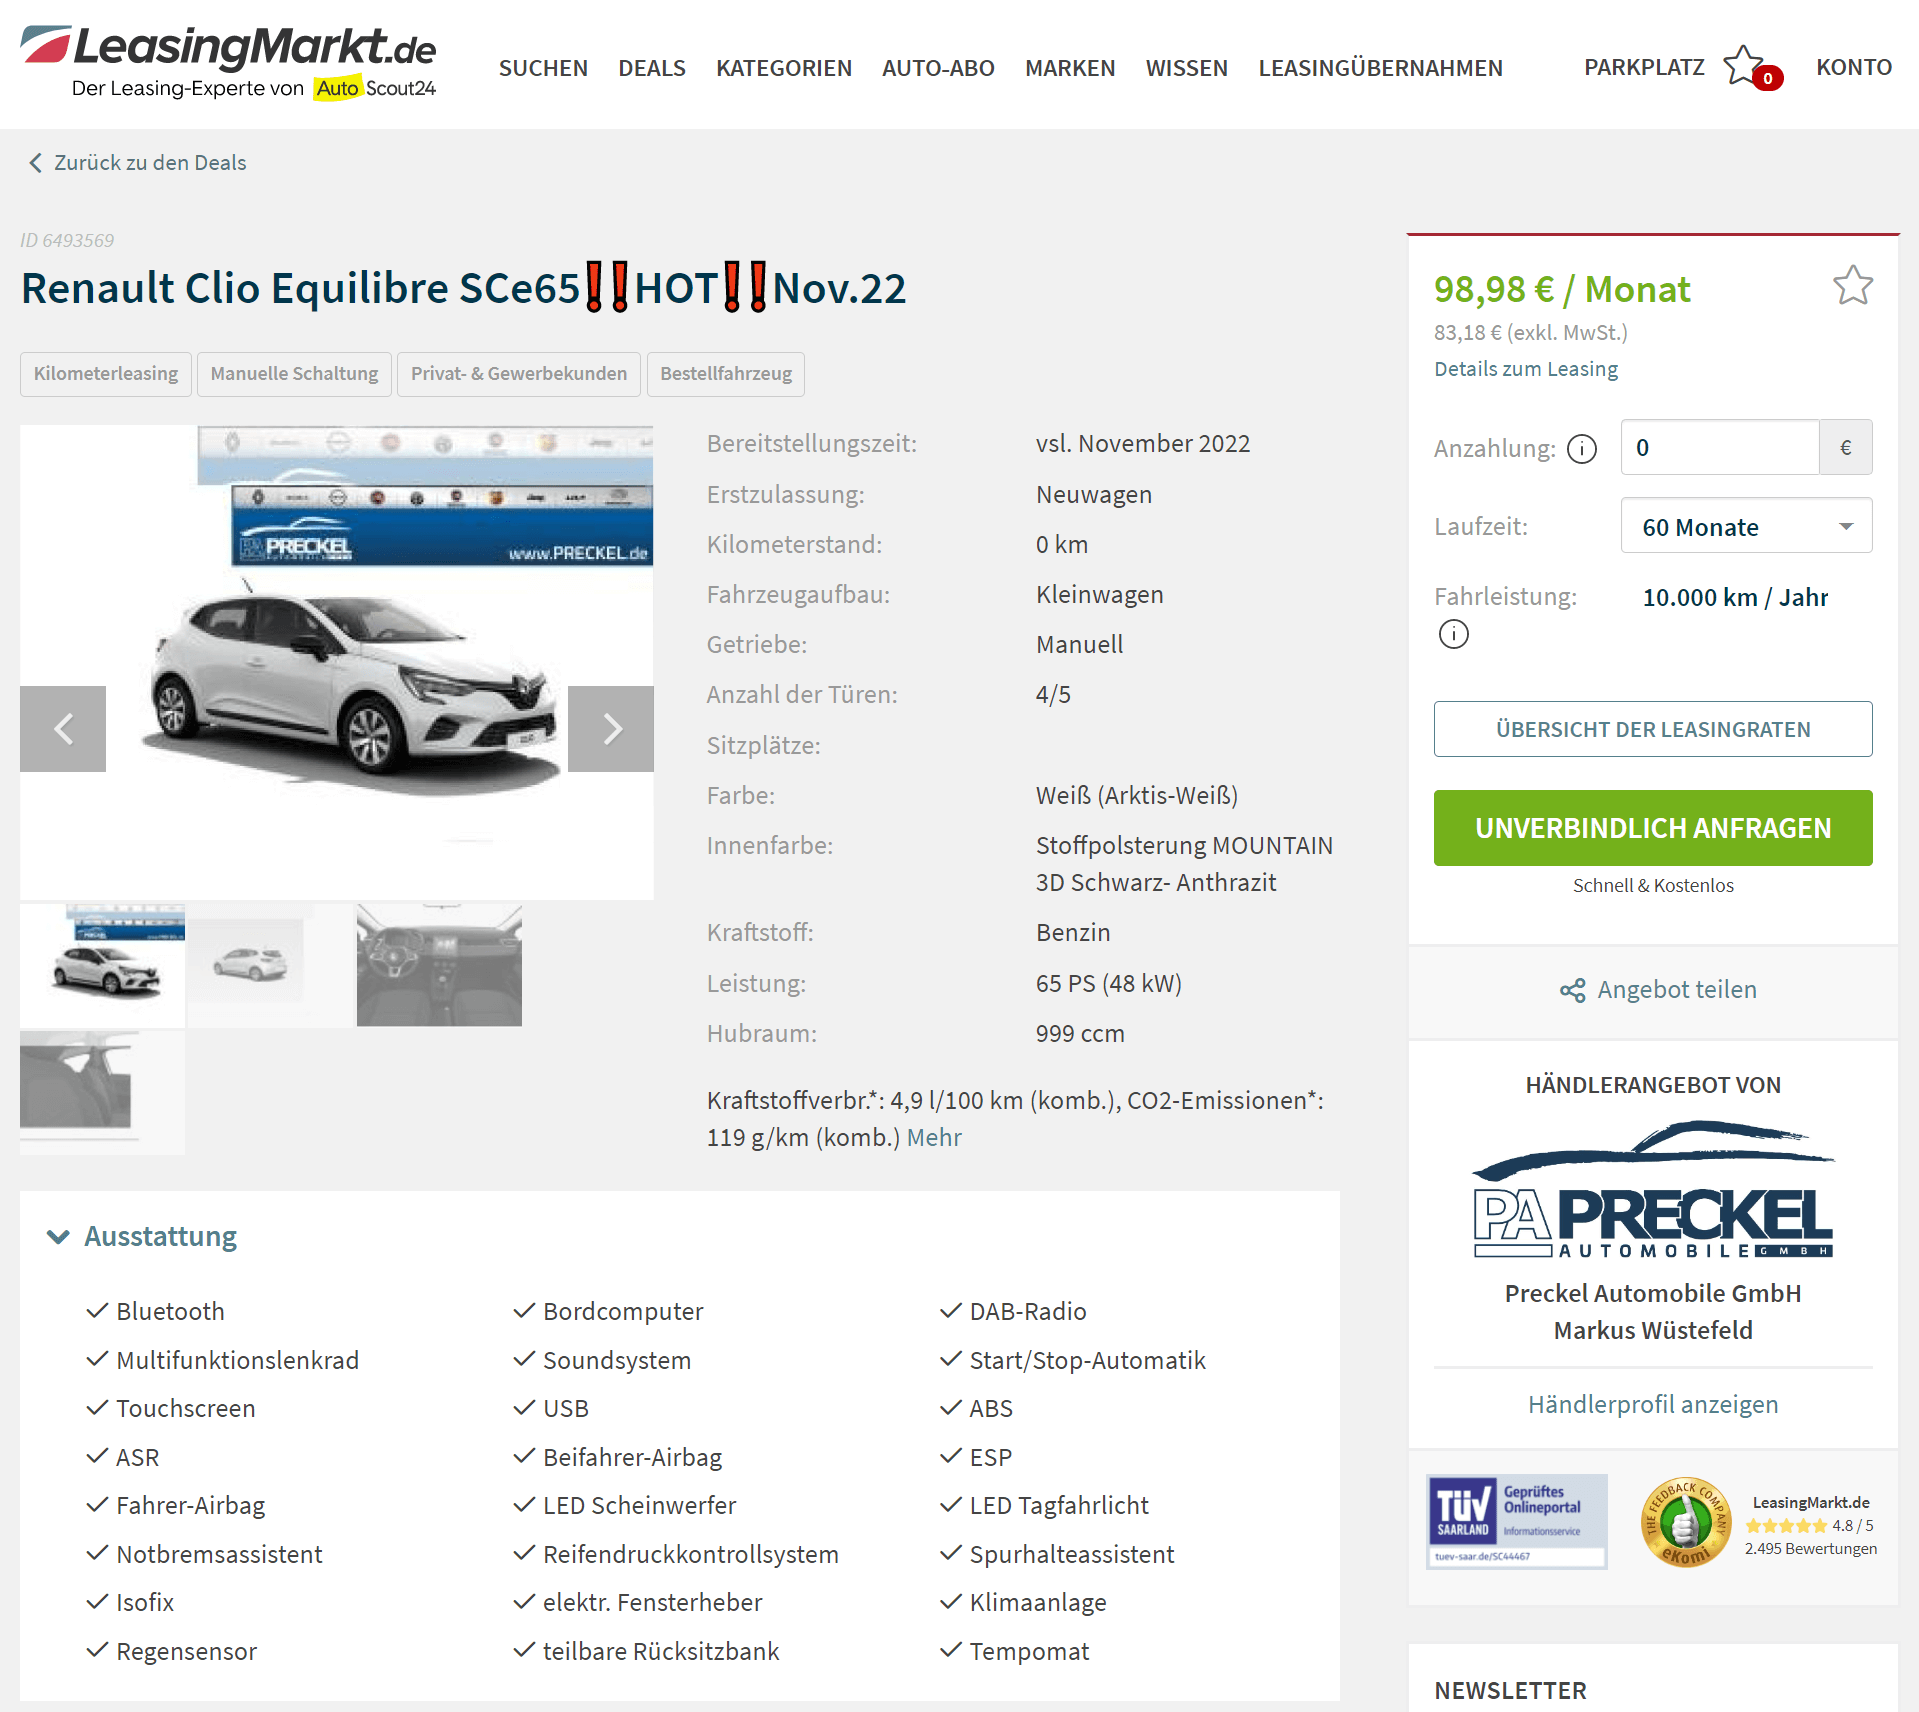Click UNVERBINDLICH ANFRAGEN button
Viewport: 1919px width, 1712px height.
click(x=1653, y=828)
